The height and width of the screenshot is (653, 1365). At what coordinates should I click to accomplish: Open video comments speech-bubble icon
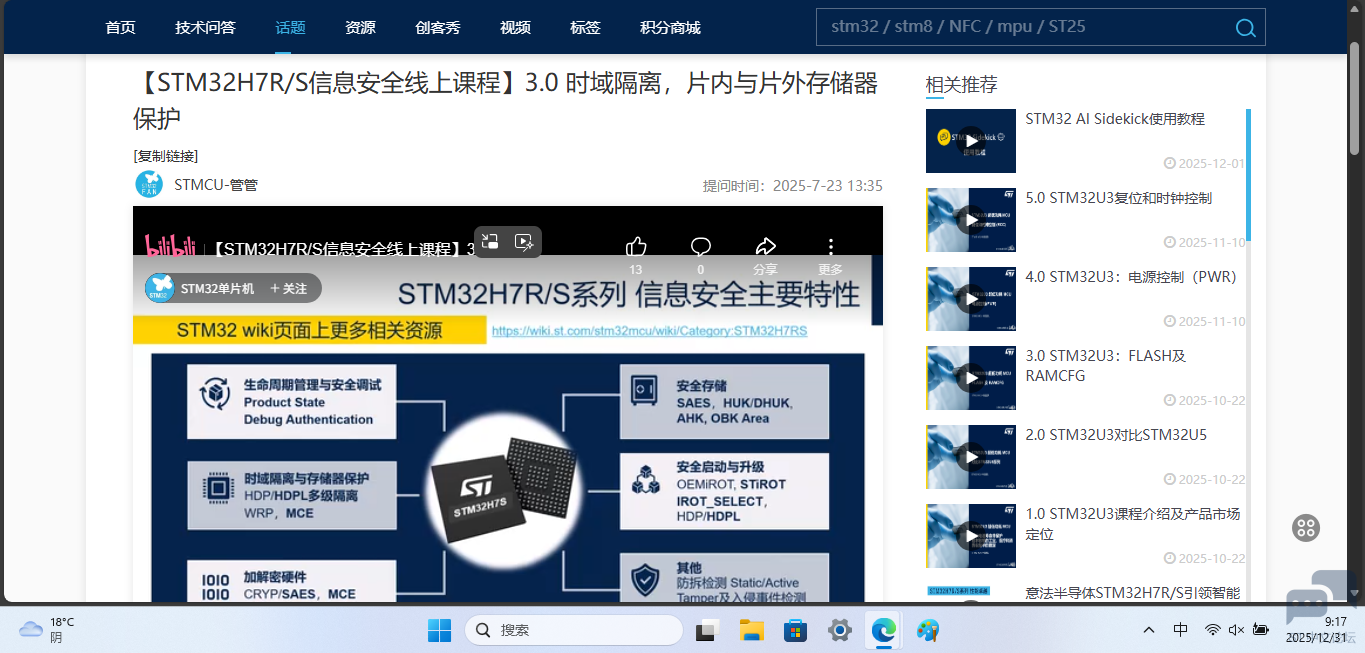701,246
